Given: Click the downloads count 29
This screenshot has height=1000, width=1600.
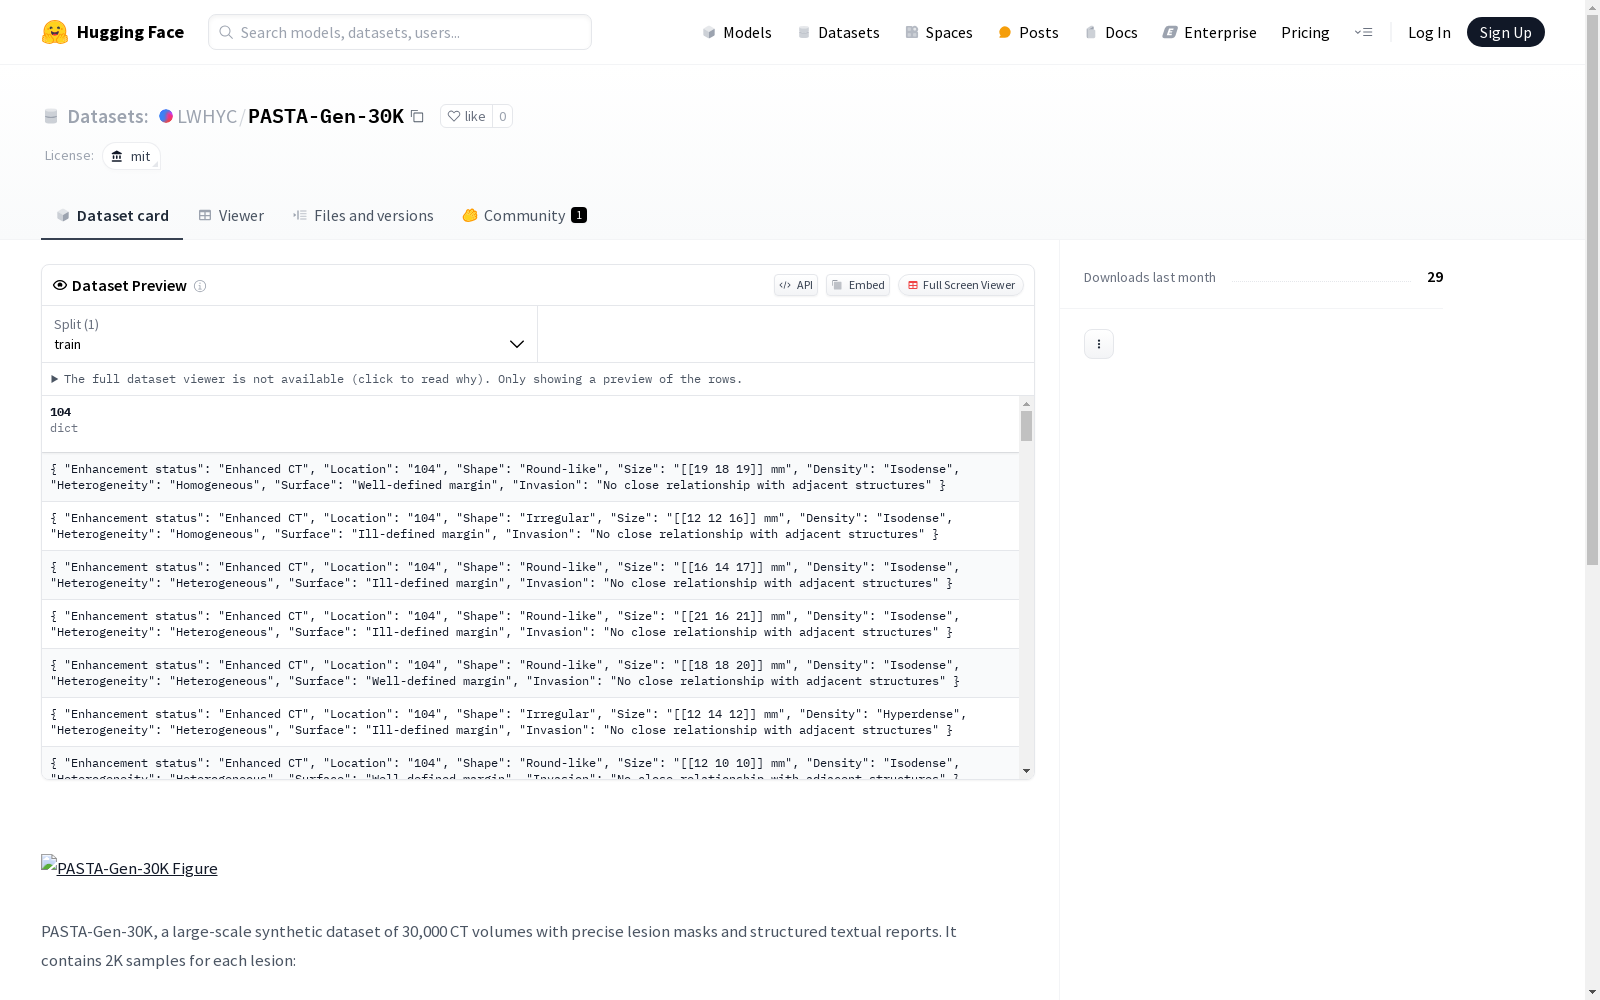Looking at the screenshot, I should point(1435,277).
